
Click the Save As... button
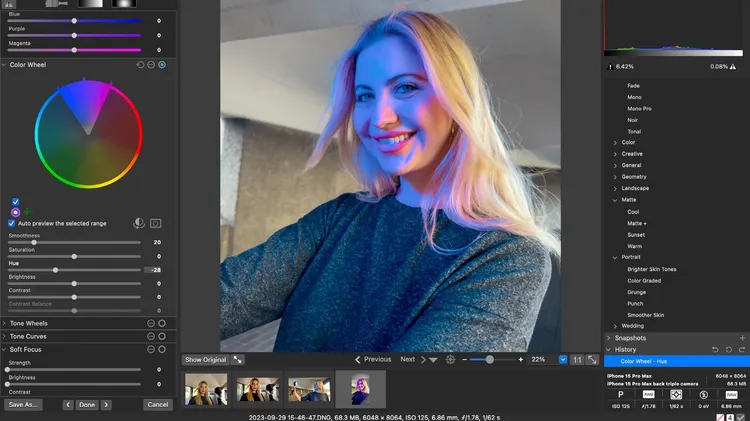click(23, 405)
